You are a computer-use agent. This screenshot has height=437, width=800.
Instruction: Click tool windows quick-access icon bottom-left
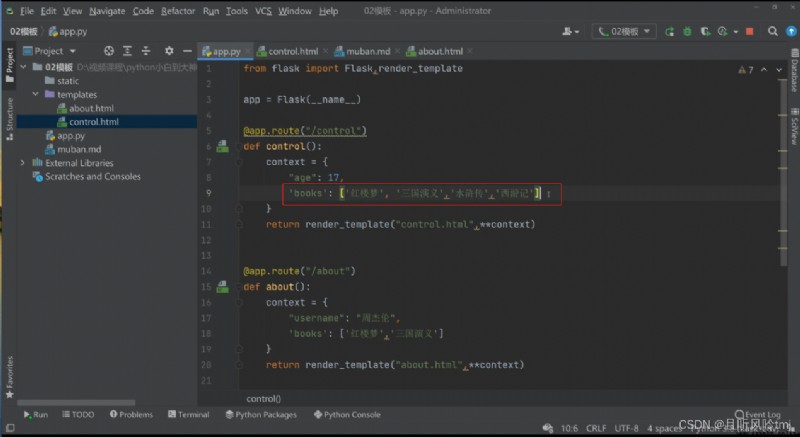[10, 428]
